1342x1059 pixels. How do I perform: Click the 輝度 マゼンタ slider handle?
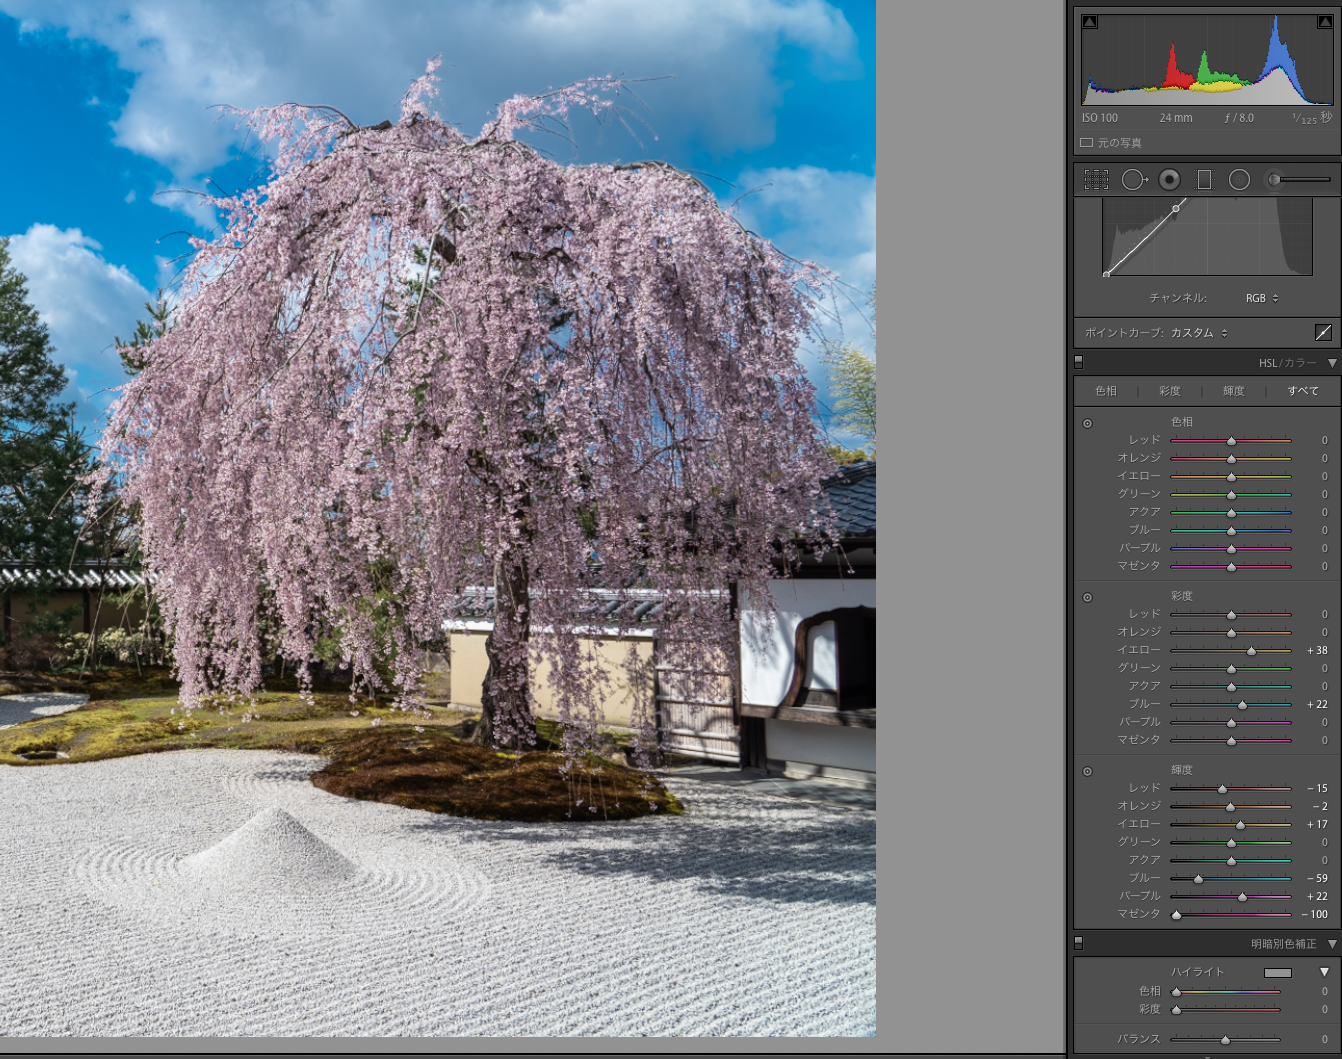point(1176,915)
